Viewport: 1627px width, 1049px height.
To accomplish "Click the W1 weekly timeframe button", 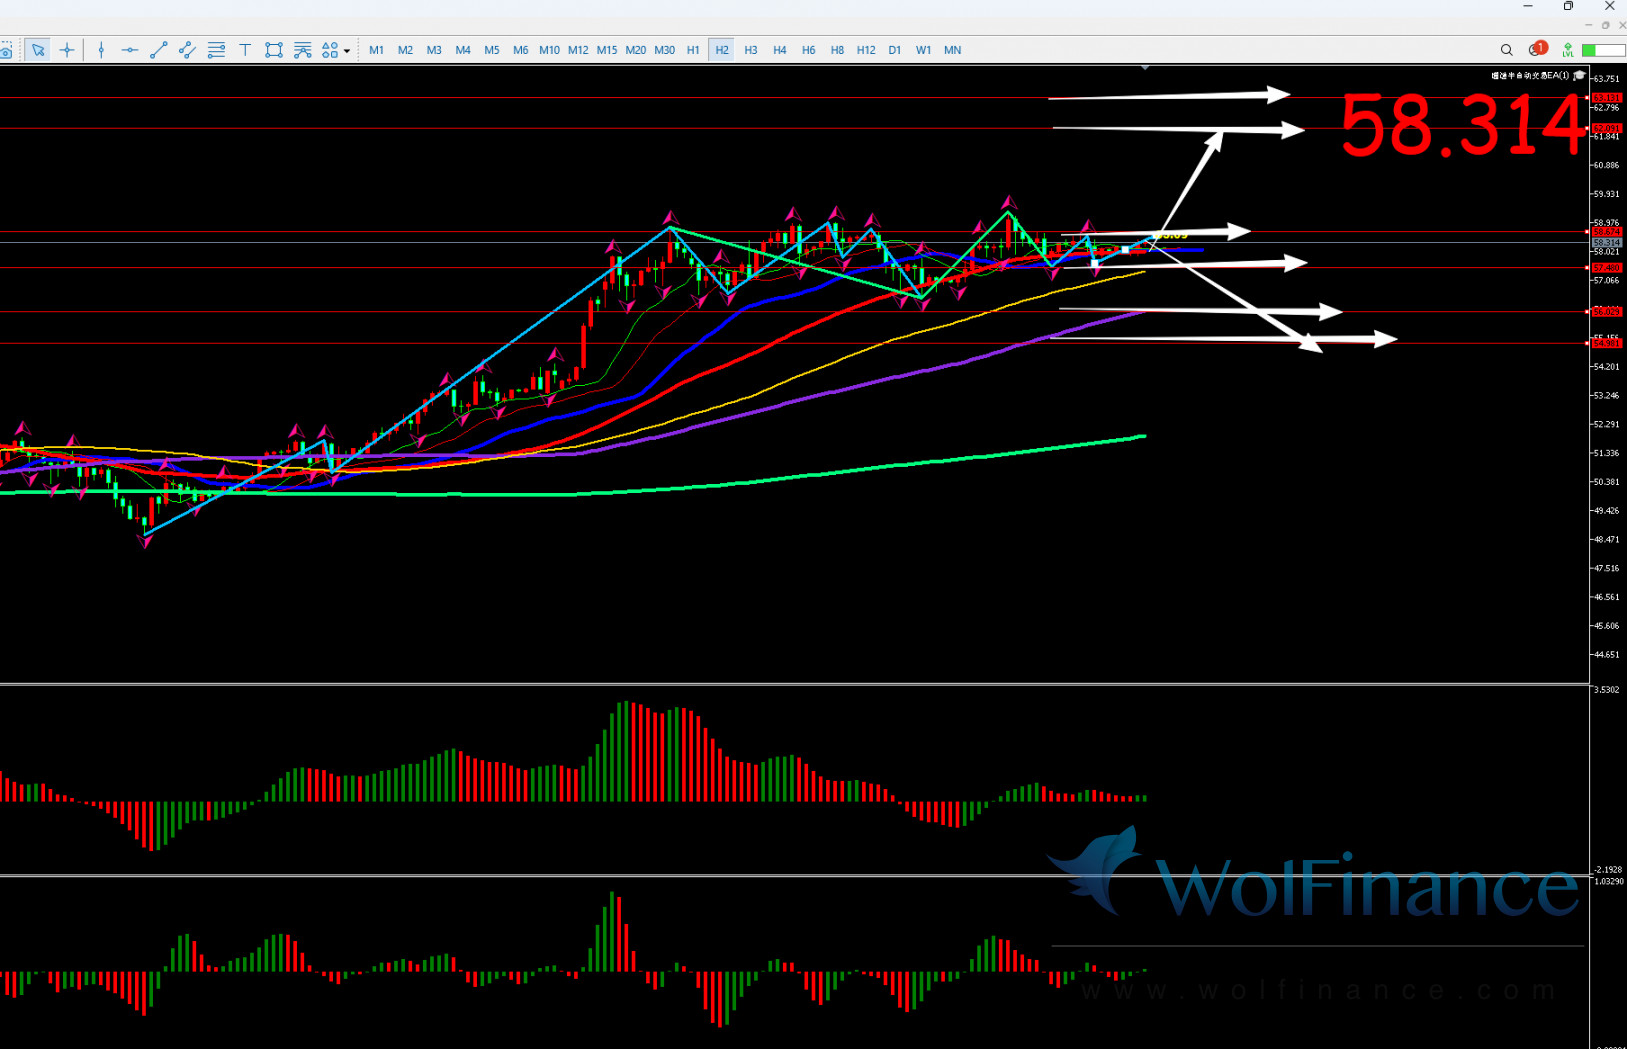I will tap(924, 50).
